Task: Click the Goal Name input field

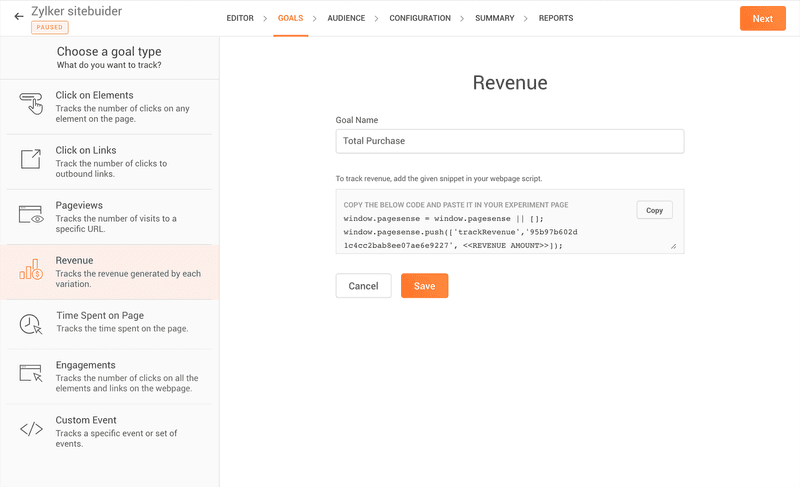Action: click(509, 141)
